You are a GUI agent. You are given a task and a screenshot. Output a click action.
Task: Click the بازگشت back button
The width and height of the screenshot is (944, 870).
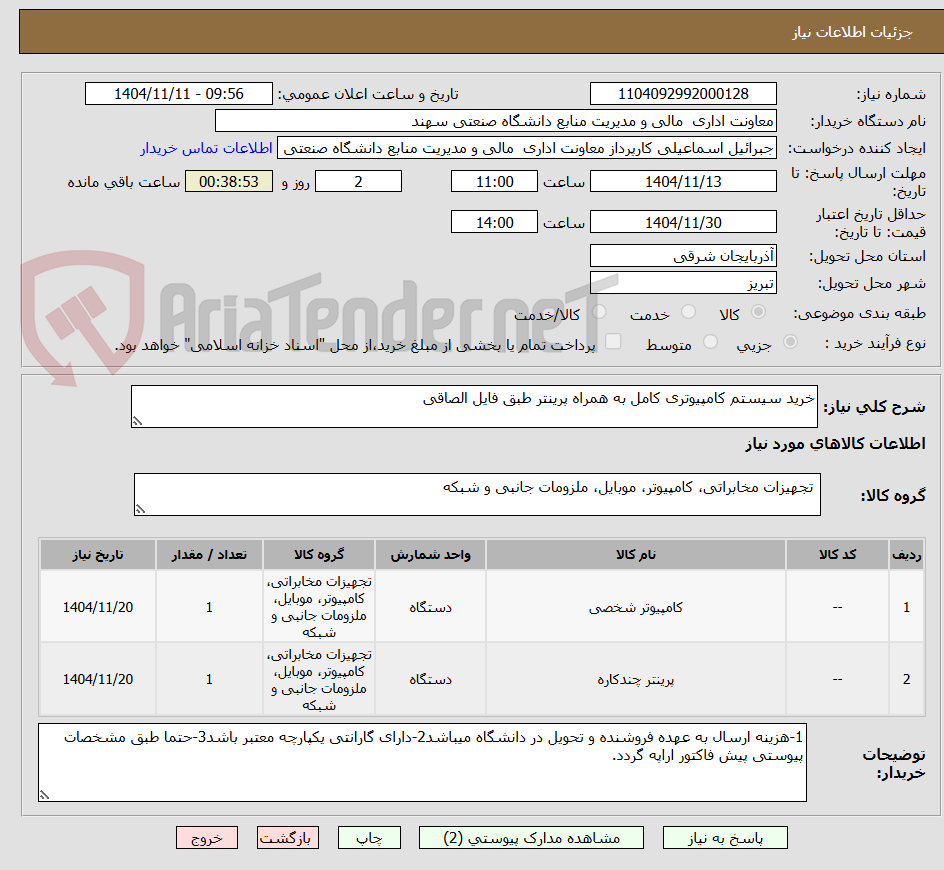pos(288,837)
